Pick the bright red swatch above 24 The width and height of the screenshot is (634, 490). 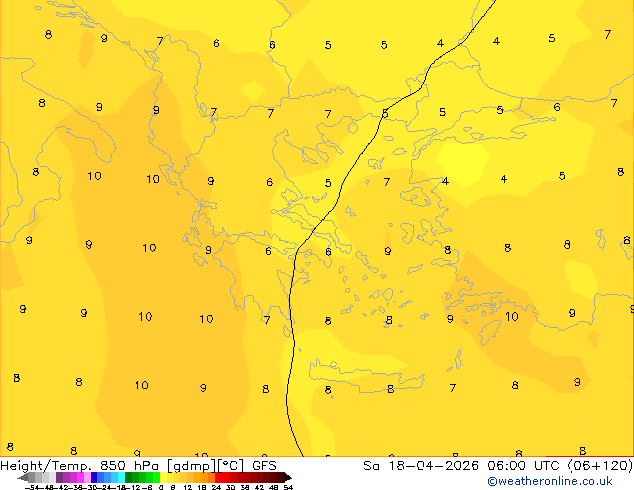click(218, 477)
